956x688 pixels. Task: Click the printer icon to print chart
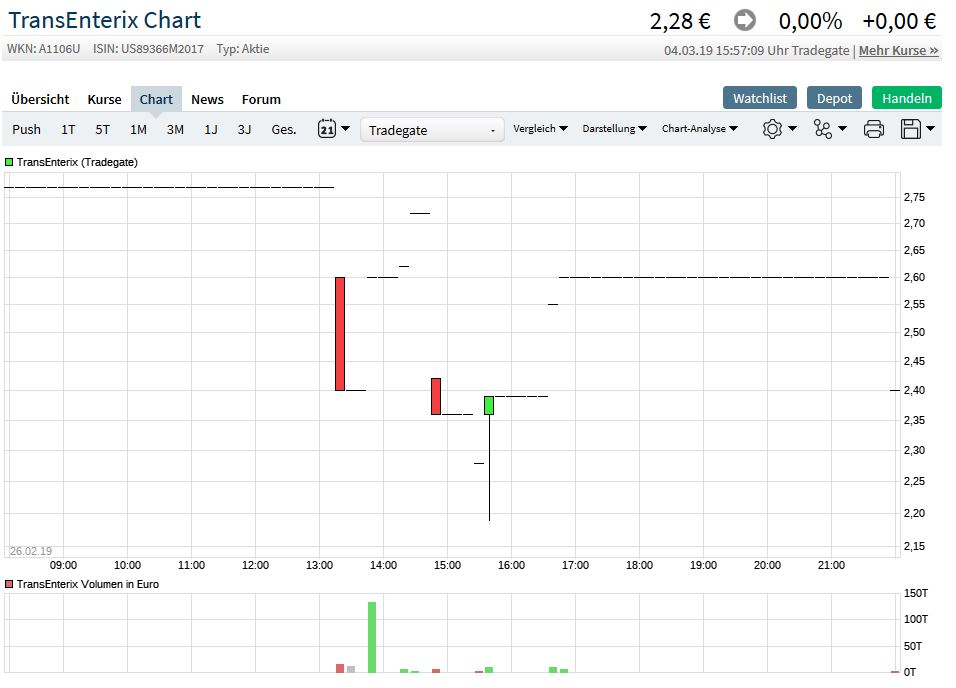873,129
